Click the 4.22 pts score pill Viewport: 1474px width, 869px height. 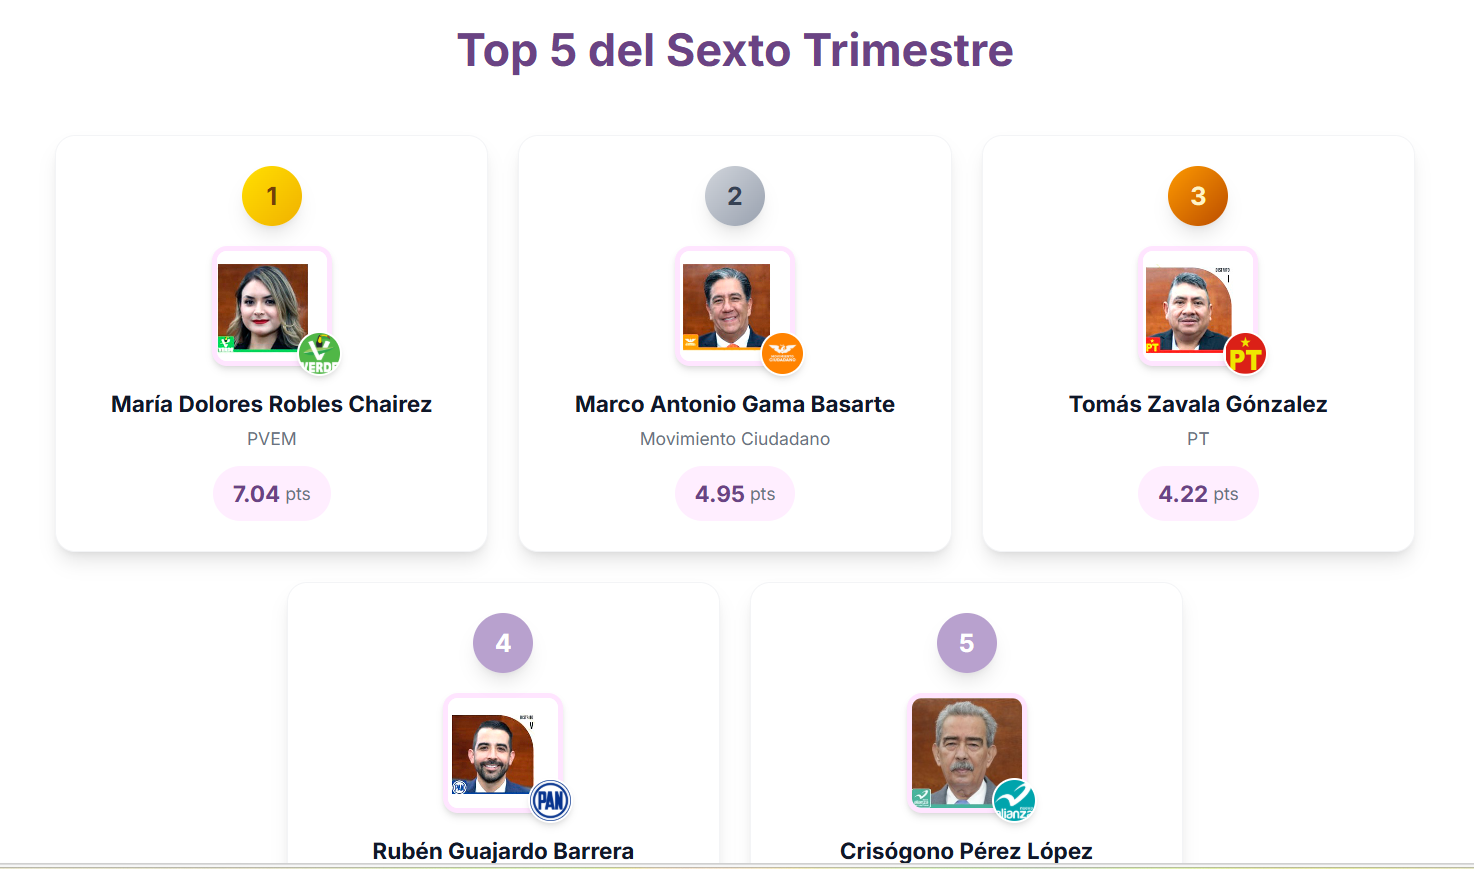coord(1198,494)
